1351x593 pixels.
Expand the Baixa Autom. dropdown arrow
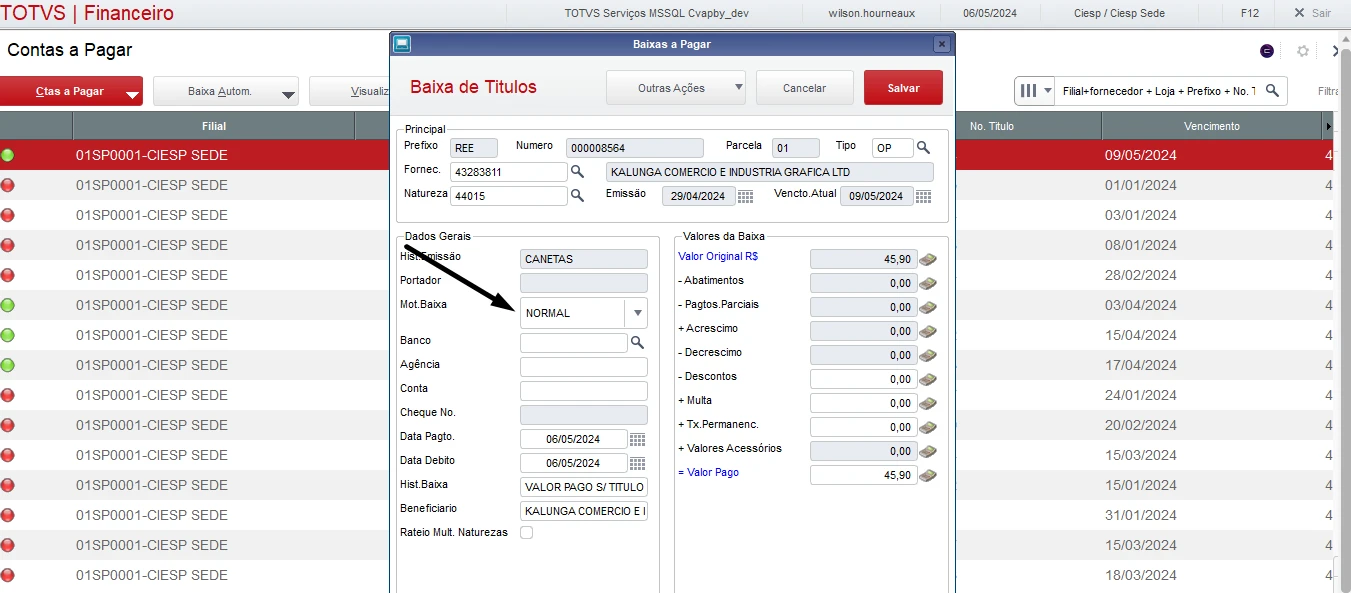[x=288, y=93]
